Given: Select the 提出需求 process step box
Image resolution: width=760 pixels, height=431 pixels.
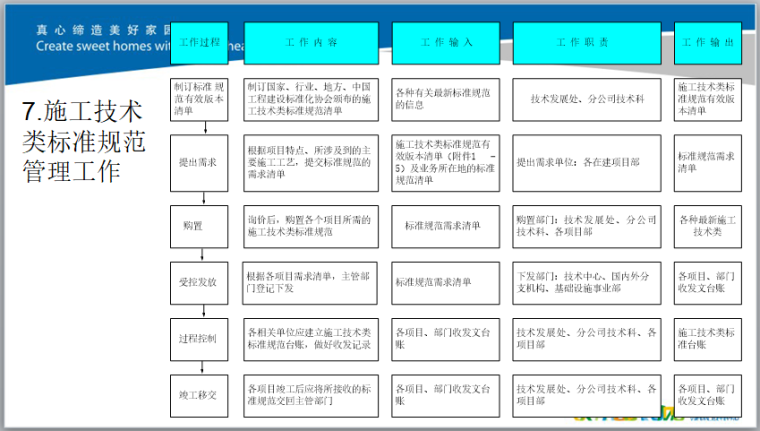Looking at the screenshot, I should 199,163.
